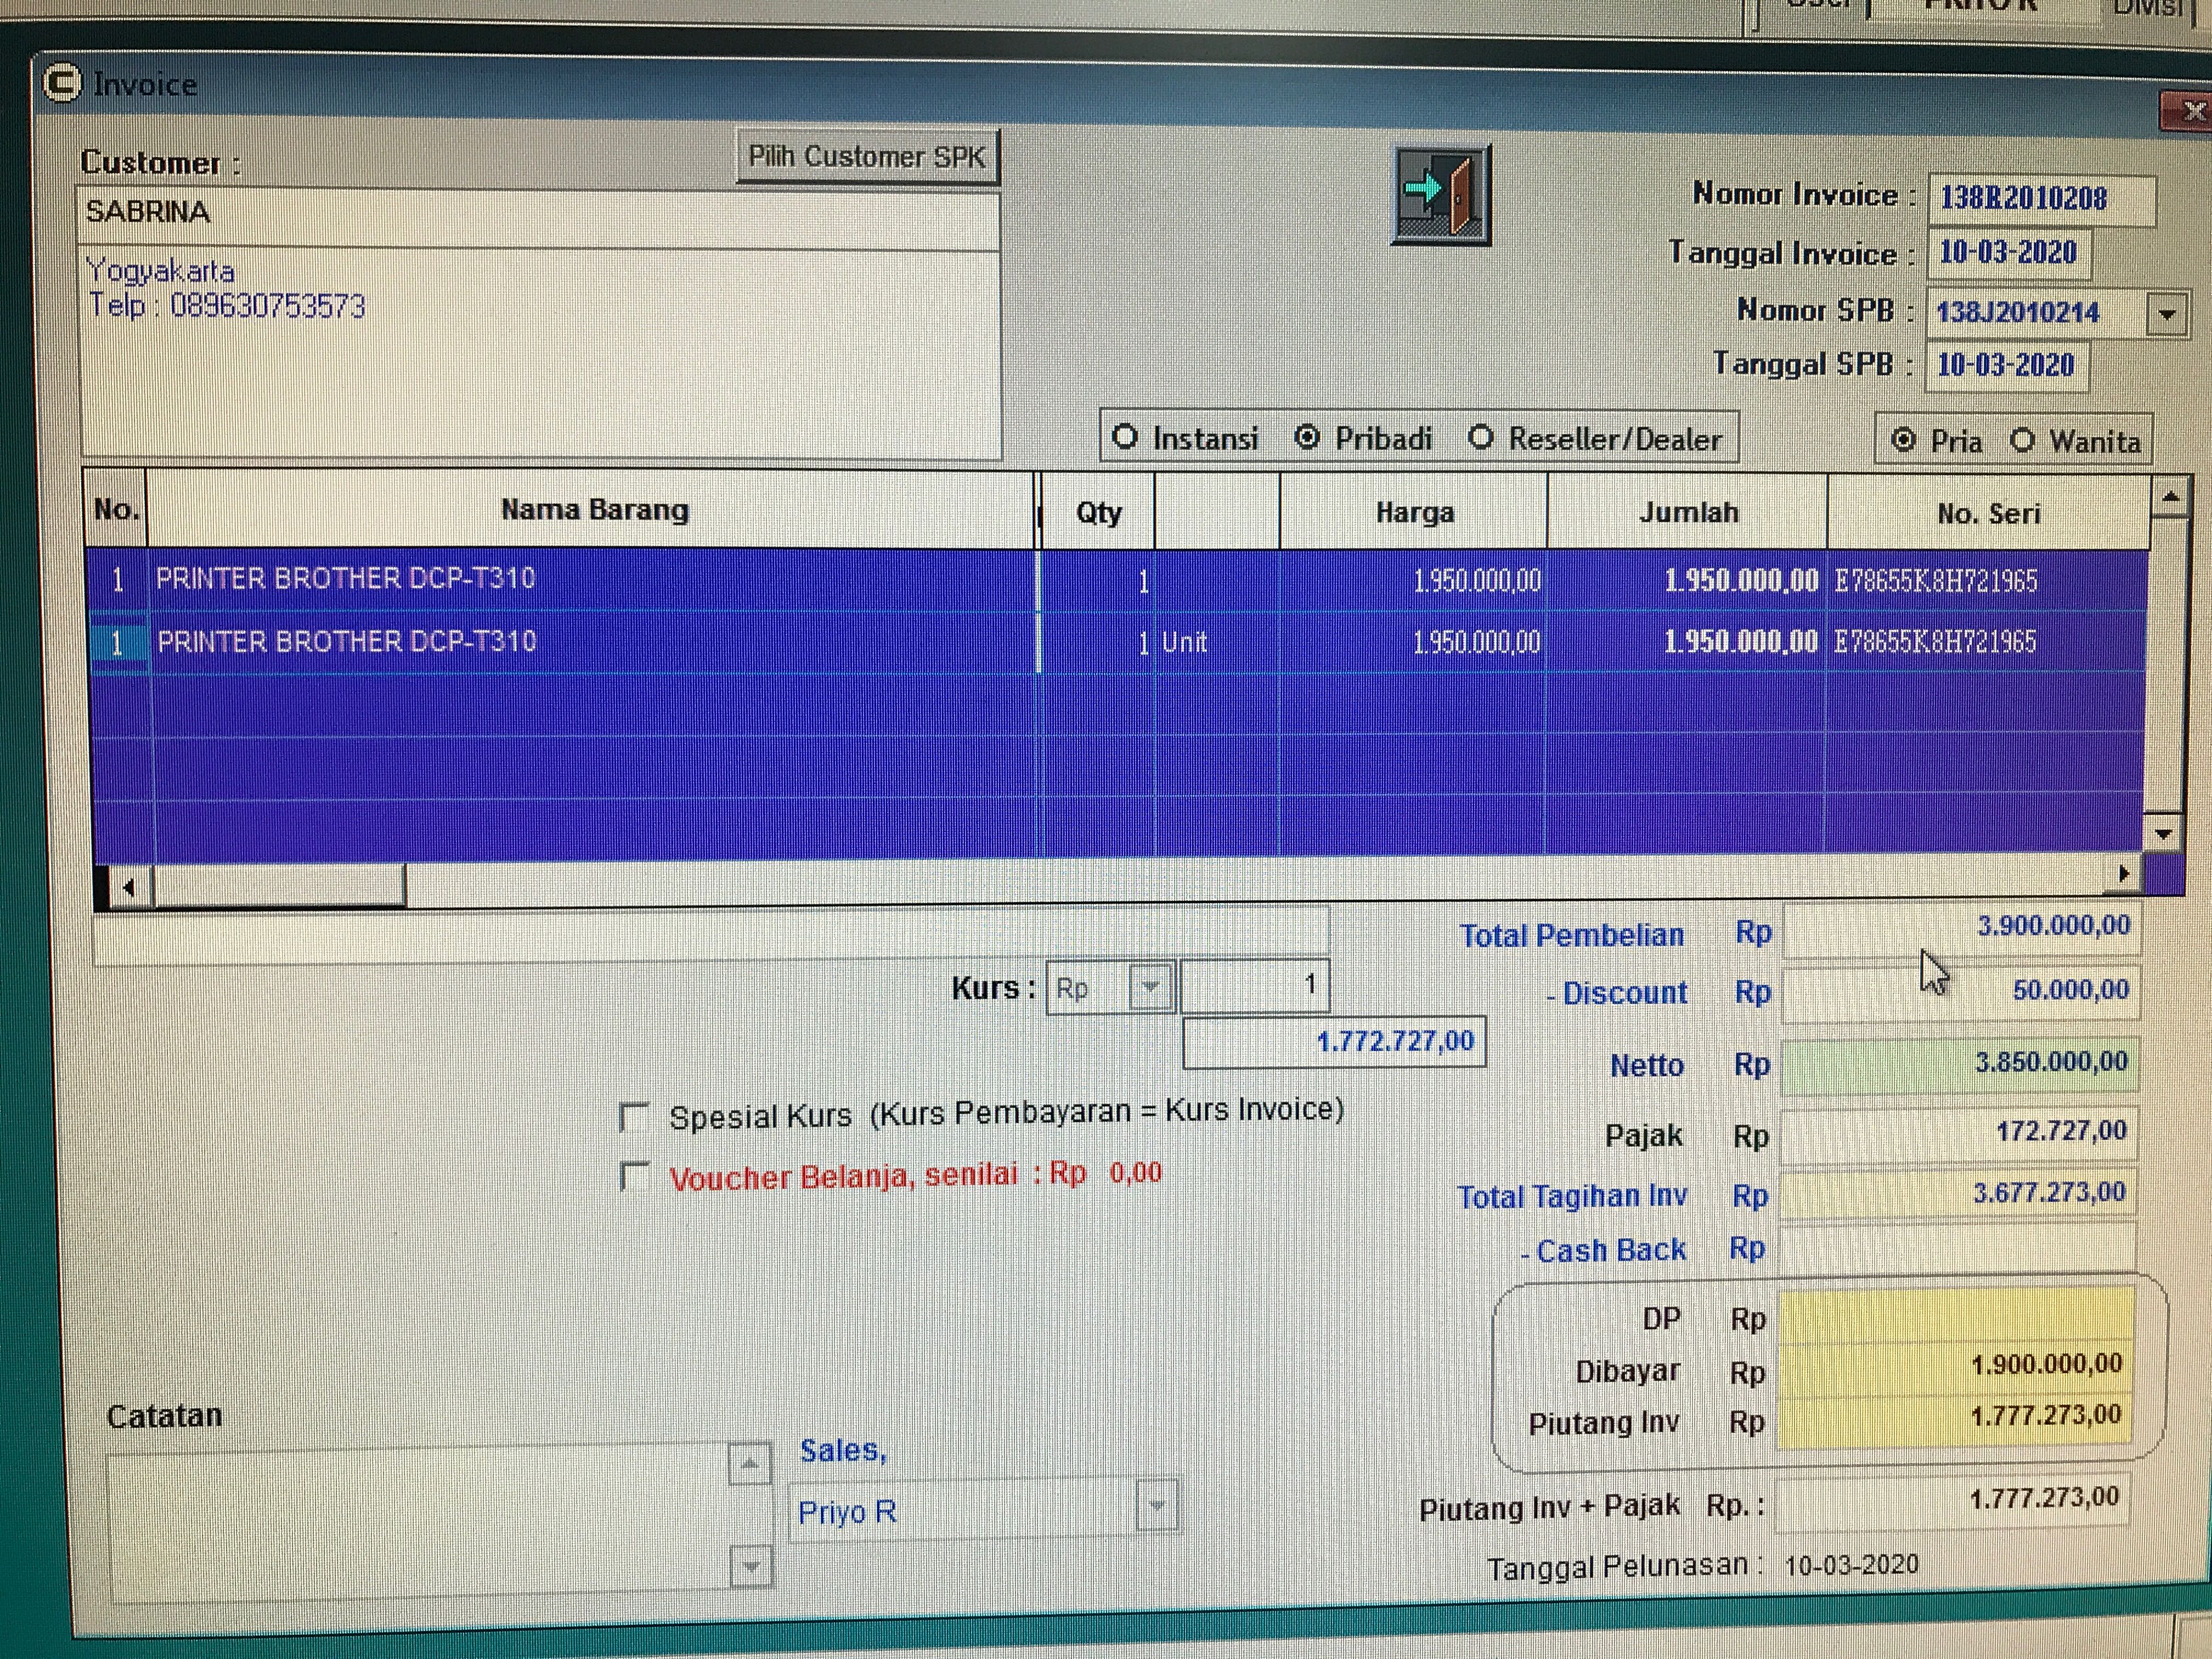The image size is (2212, 1659).
Task: Enable Spesial Kurs checkbox
Action: click(634, 1116)
